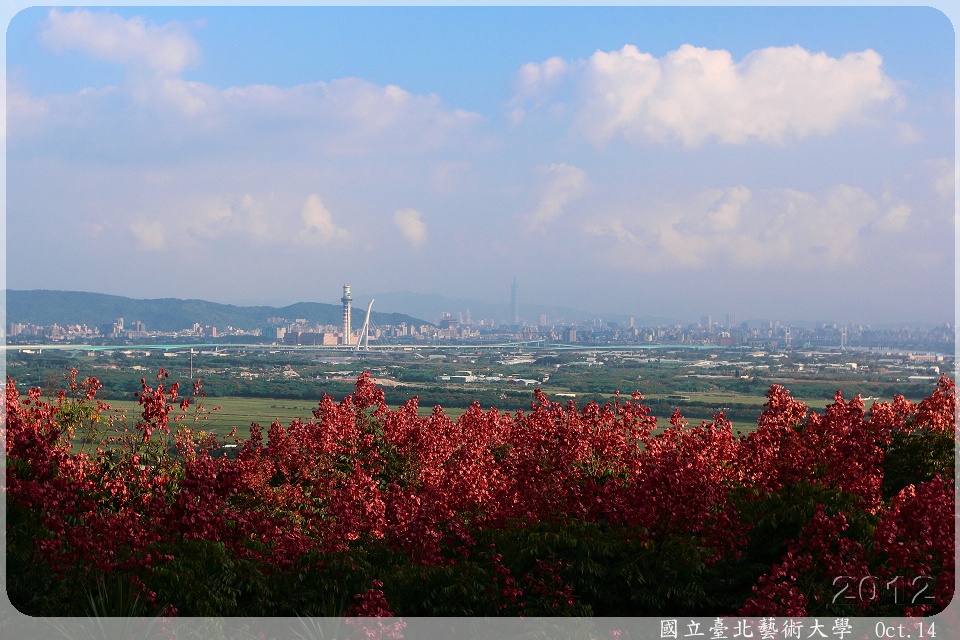The height and width of the screenshot is (640, 960).
Task: Click the year stamp 2012
Action: [x=883, y=591]
